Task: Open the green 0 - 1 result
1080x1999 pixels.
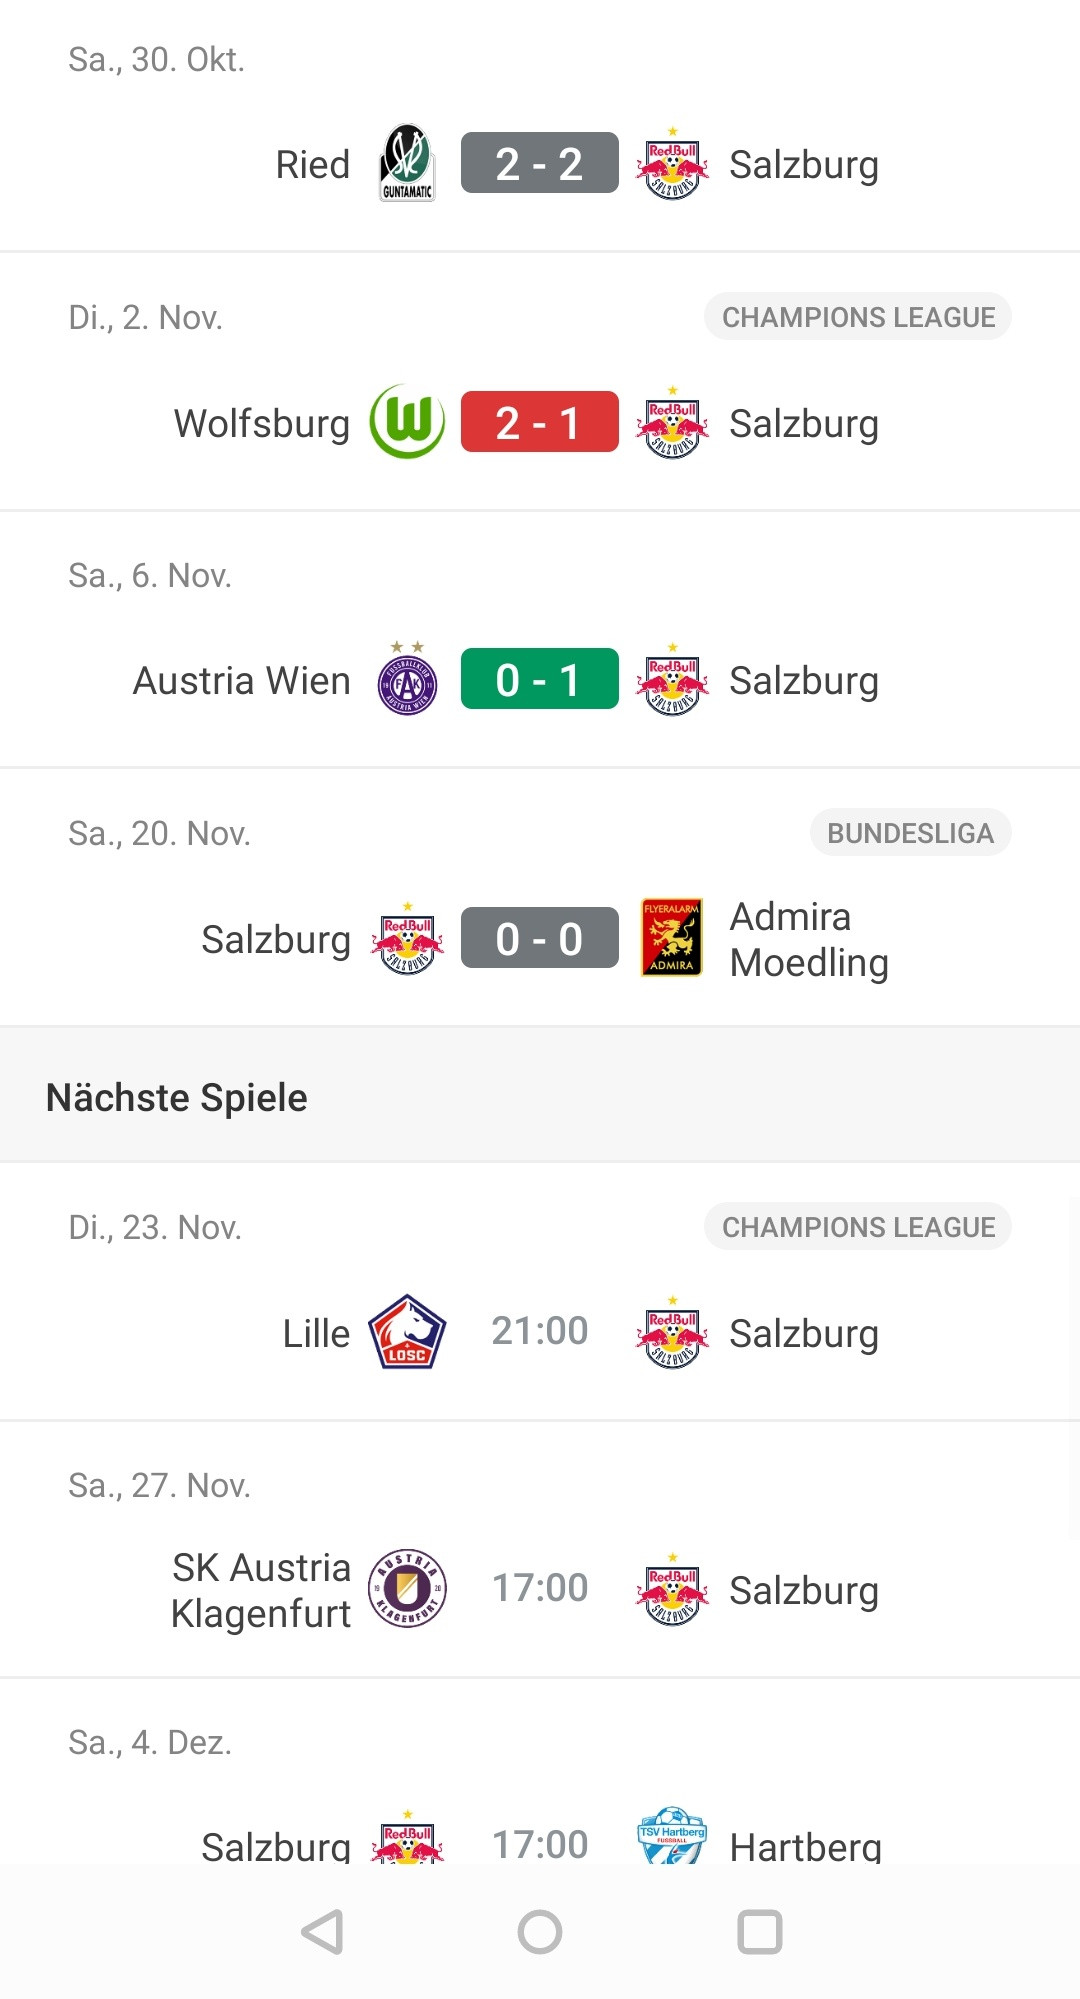Action: [539, 680]
